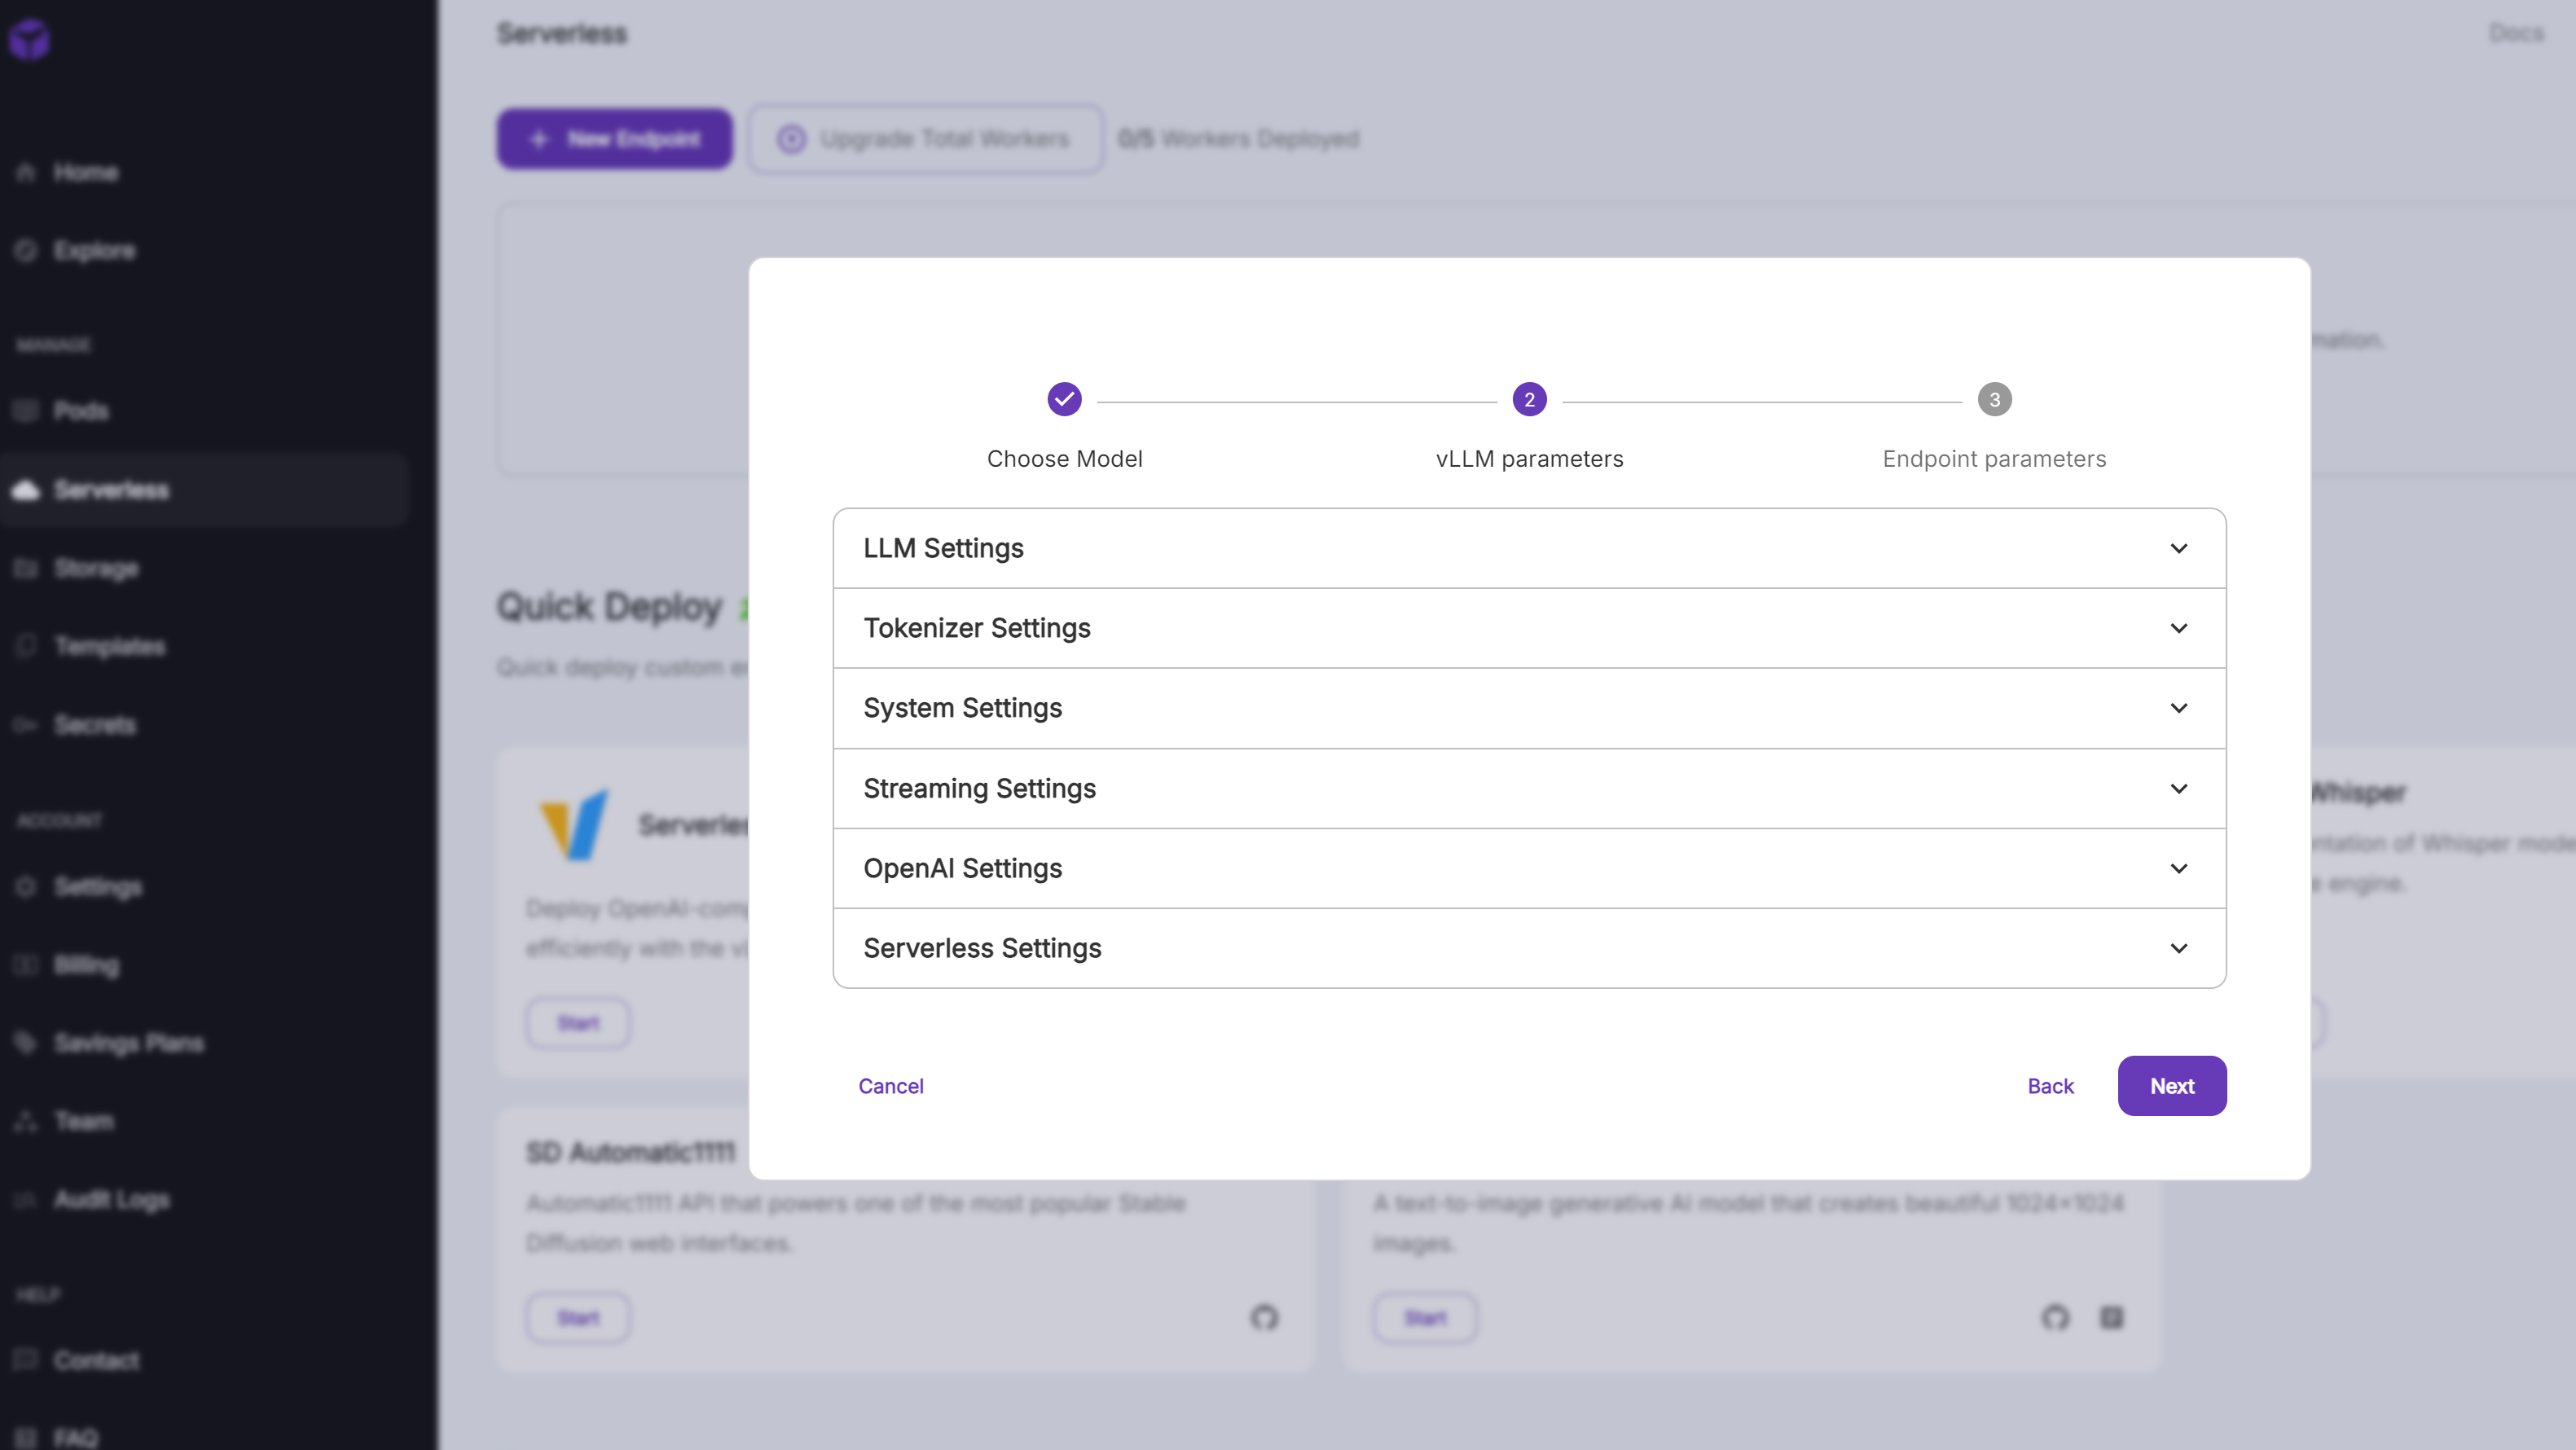Select step 2 vLLM parameters

click(1529, 399)
